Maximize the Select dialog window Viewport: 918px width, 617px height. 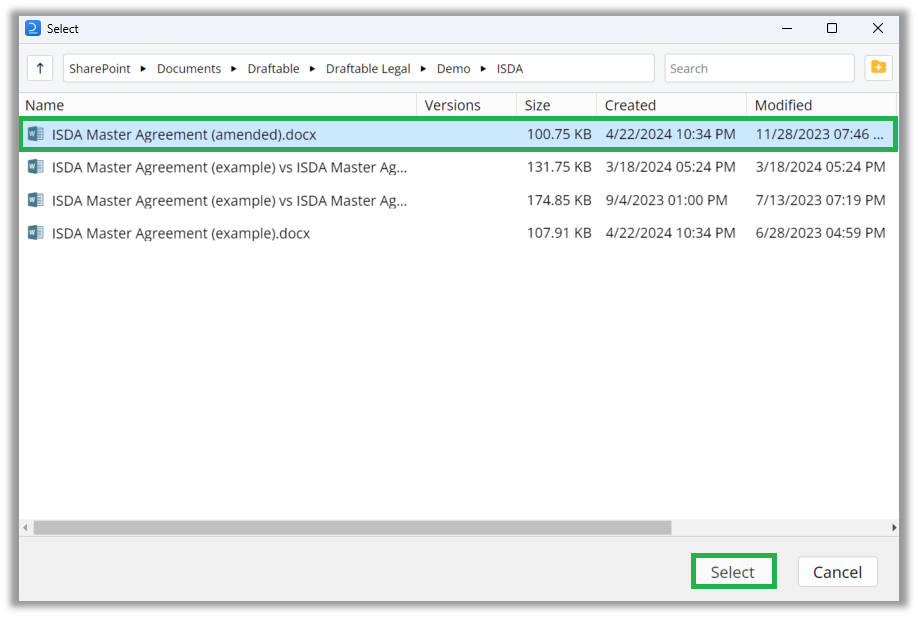click(x=831, y=28)
